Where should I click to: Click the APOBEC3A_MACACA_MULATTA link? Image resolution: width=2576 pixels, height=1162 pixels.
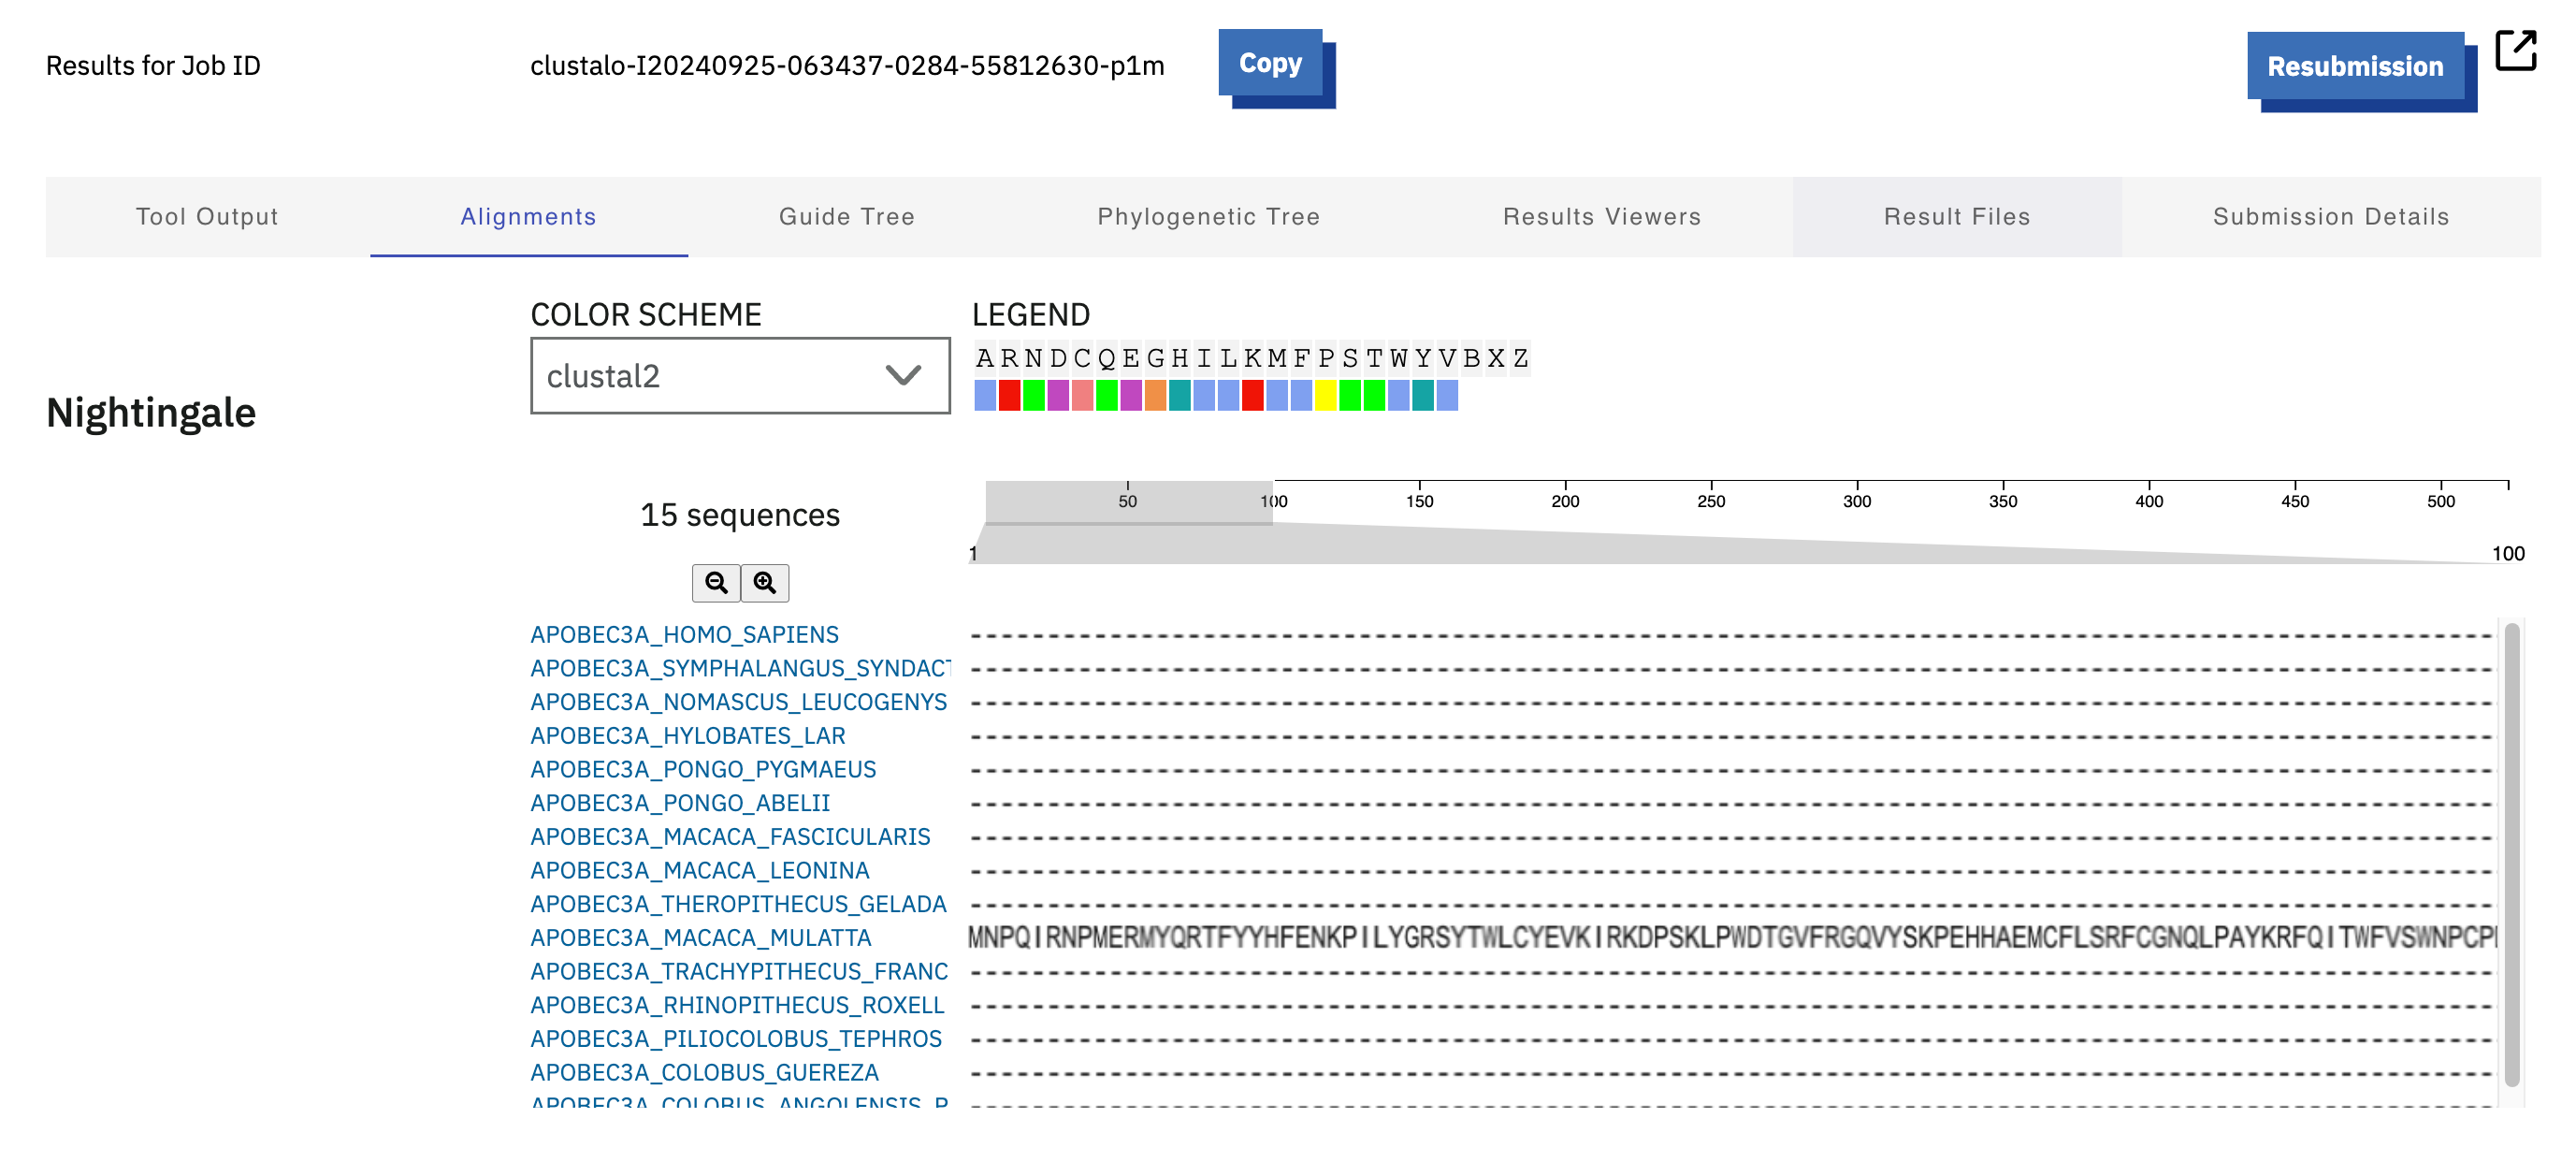coord(701,938)
